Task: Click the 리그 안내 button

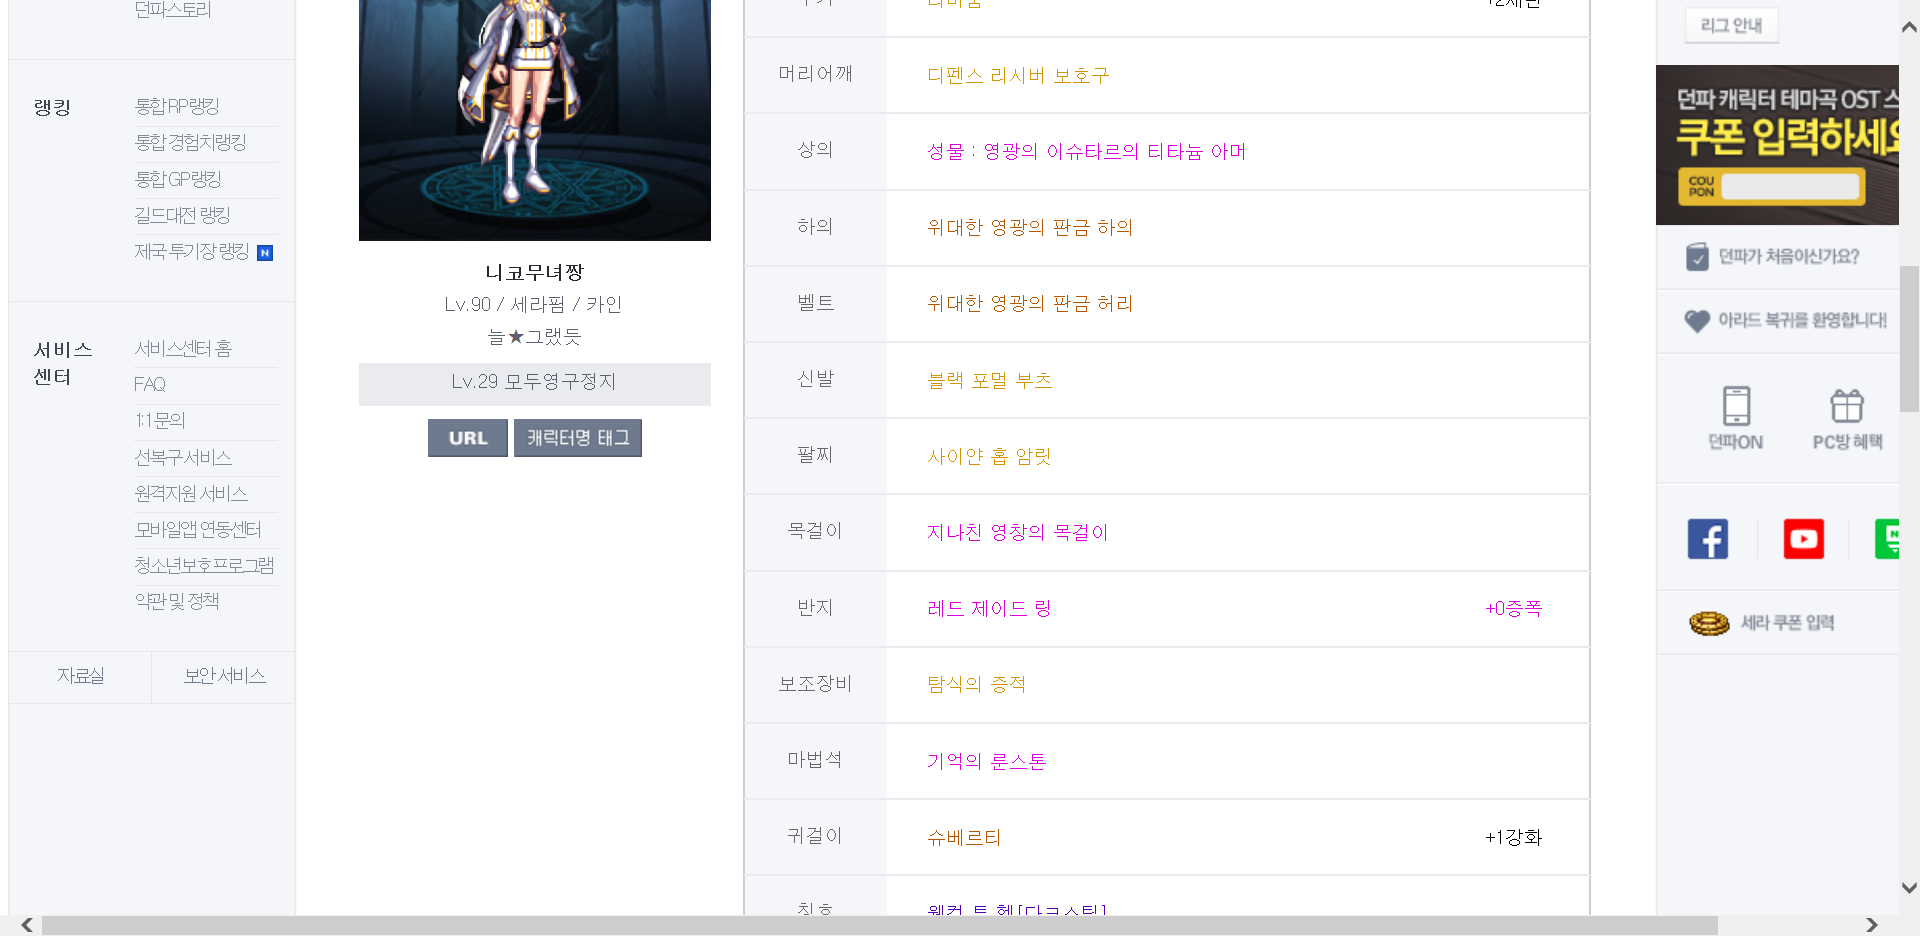Action: (1732, 25)
